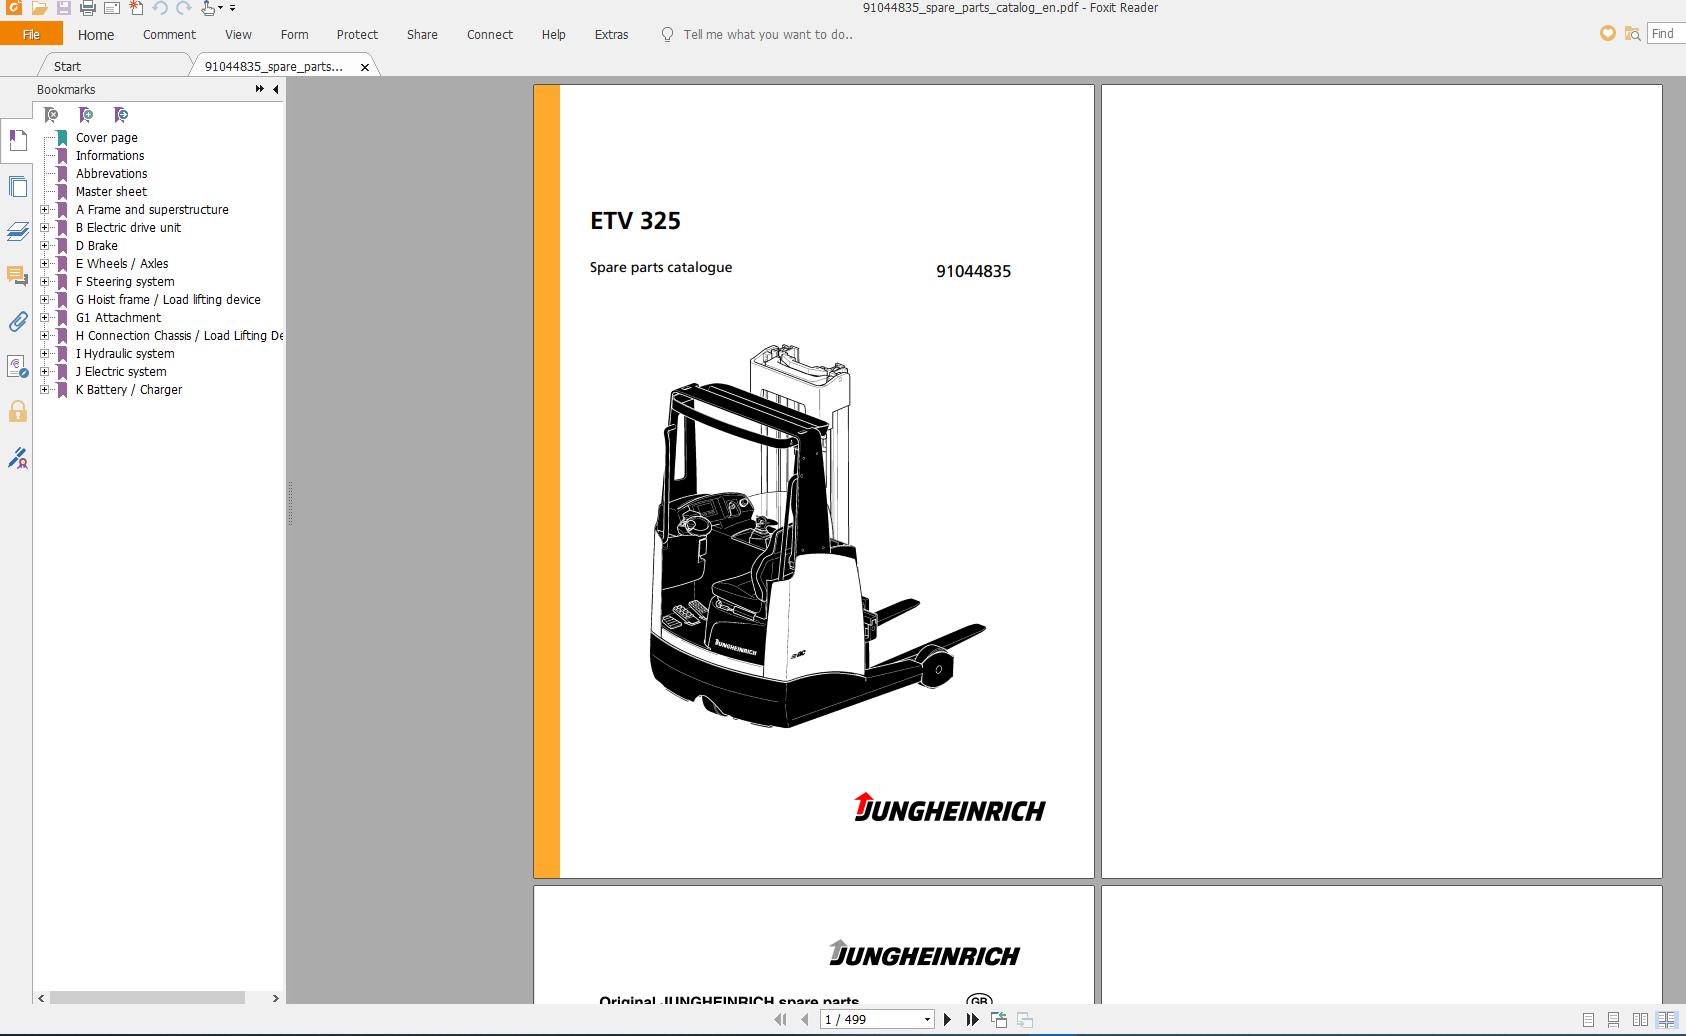The height and width of the screenshot is (1036, 1686).
Task: Jump to the last page
Action: [x=972, y=1019]
